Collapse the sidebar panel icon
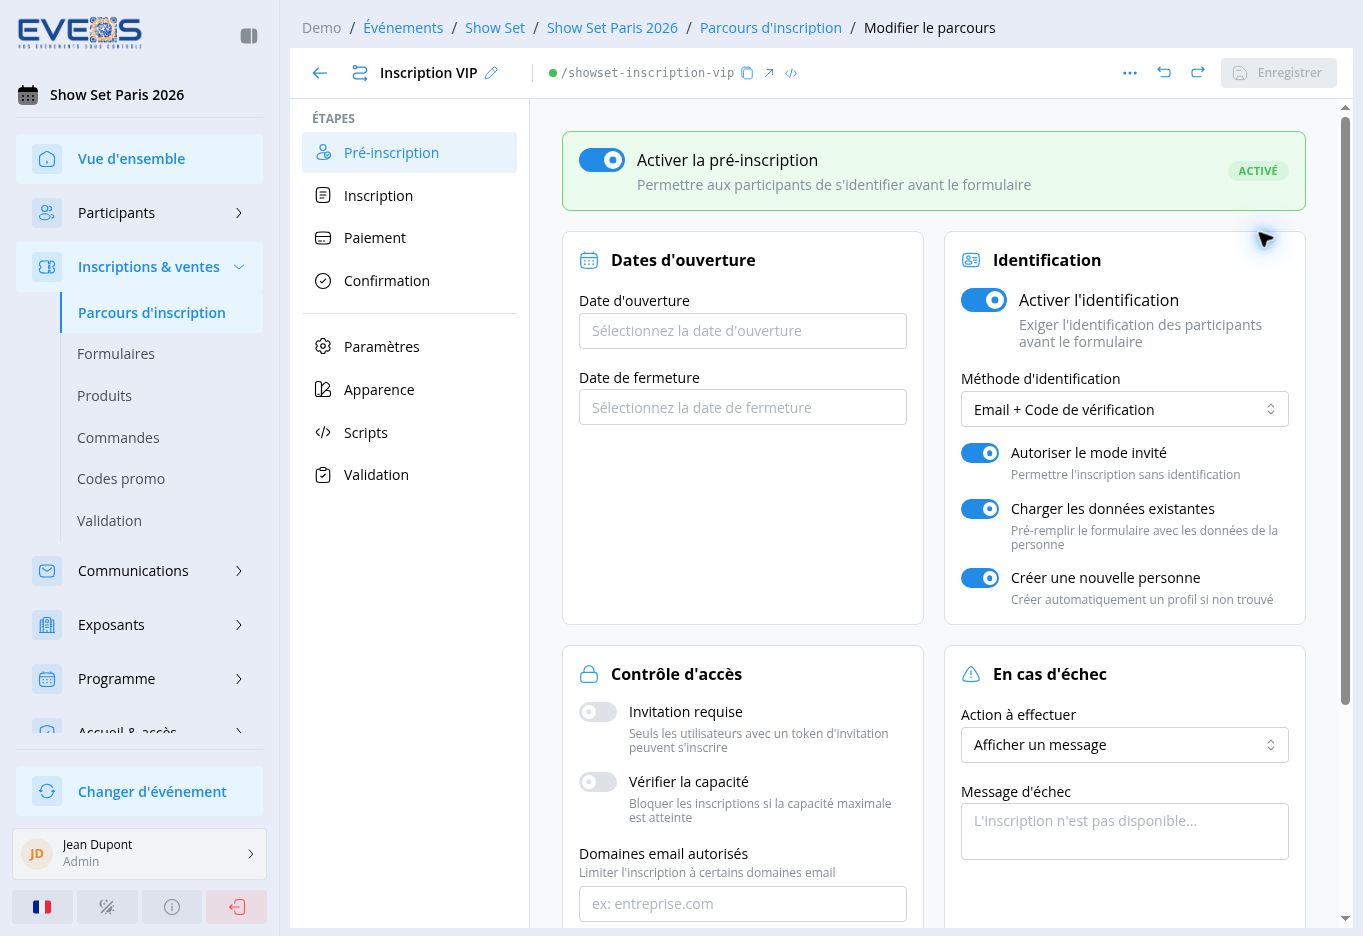Screen dimensions: 1363x936 249,36
